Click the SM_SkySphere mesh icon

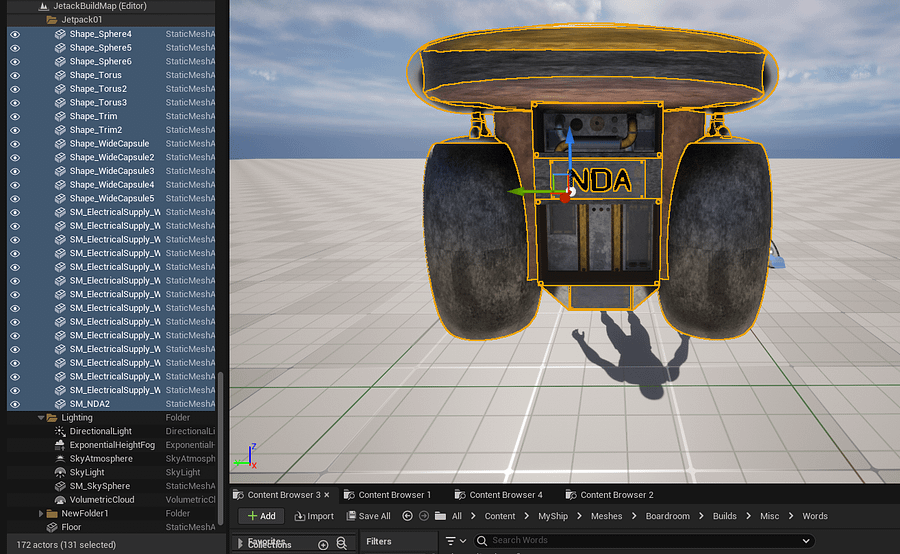pyautogui.click(x=60, y=486)
